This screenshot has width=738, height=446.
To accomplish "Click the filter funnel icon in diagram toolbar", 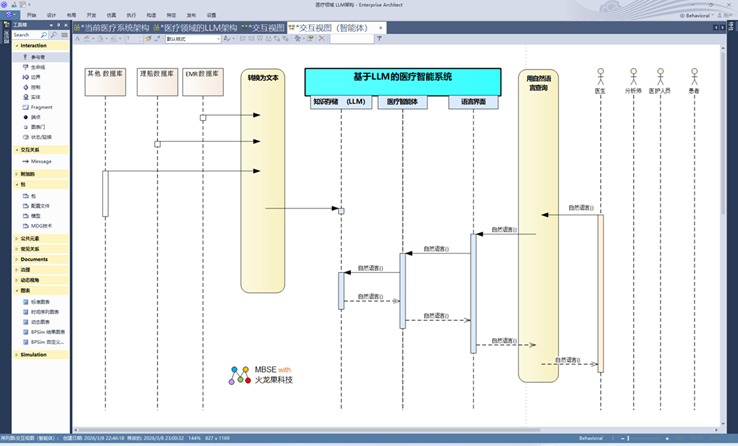I will pos(378,38).
